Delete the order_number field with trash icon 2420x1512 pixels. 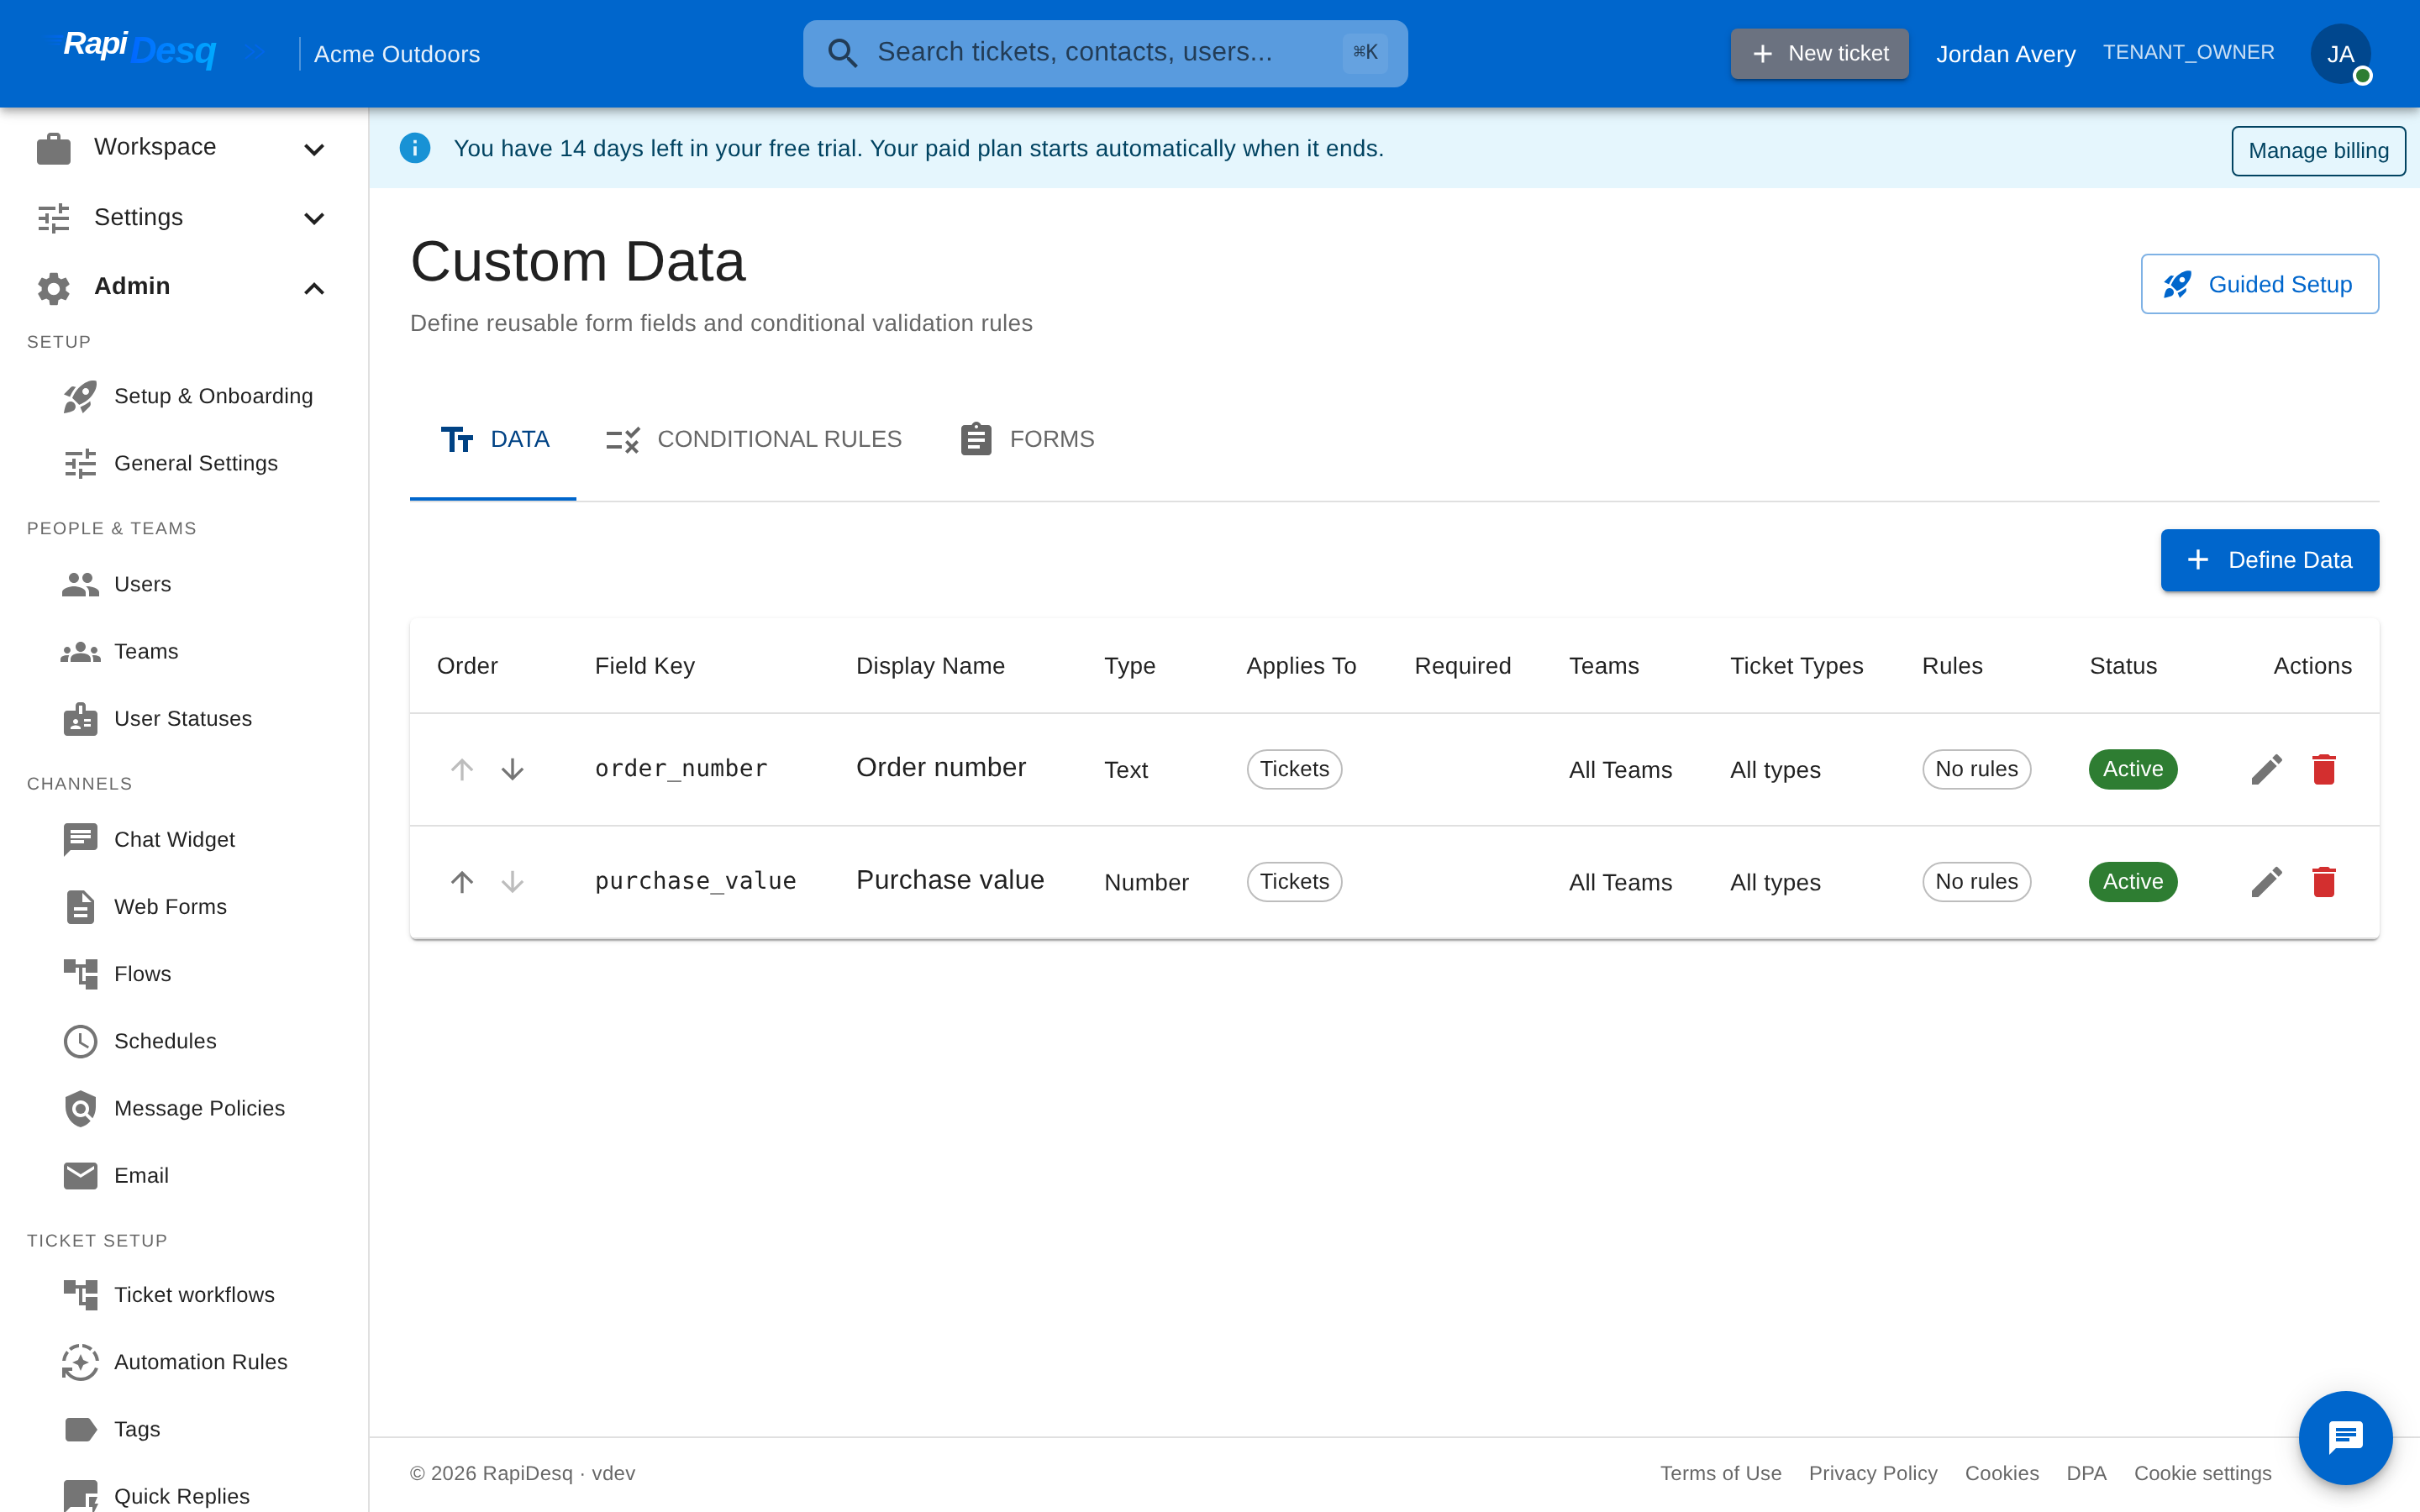pyautogui.click(x=2324, y=769)
